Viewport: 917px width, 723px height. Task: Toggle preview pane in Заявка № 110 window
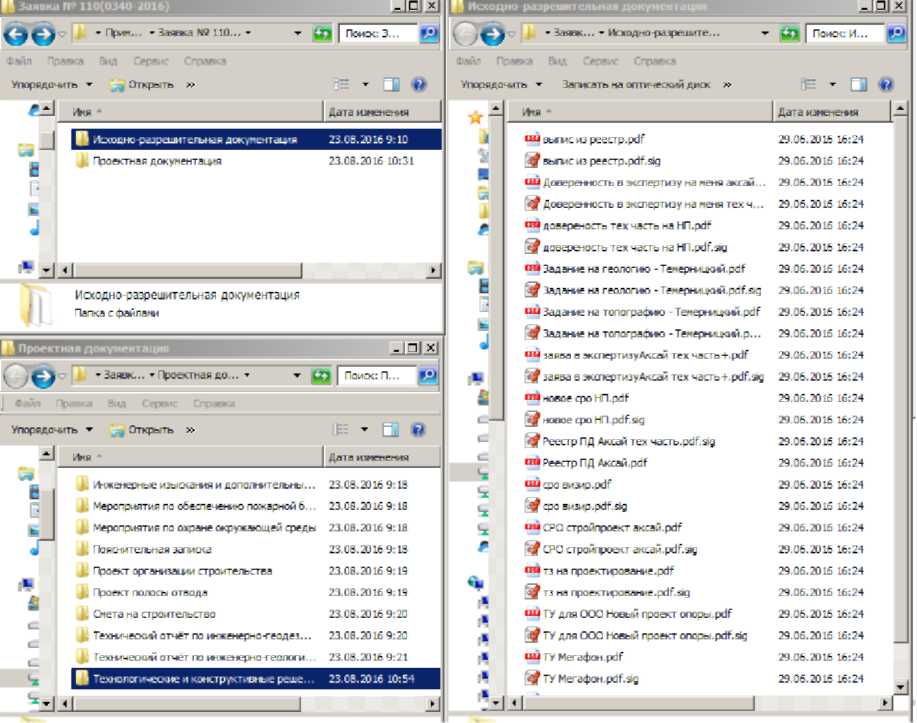tap(391, 85)
